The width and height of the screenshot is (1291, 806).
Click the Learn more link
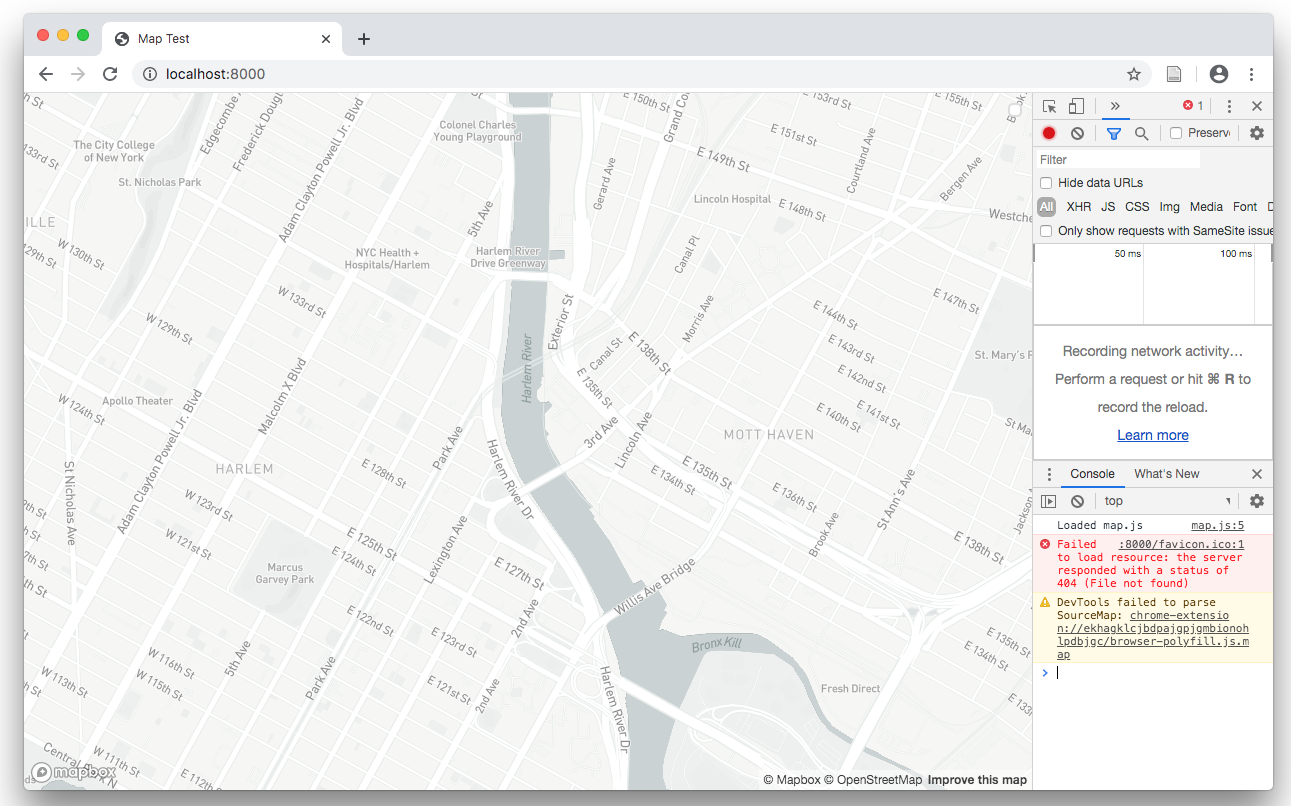pos(1152,435)
